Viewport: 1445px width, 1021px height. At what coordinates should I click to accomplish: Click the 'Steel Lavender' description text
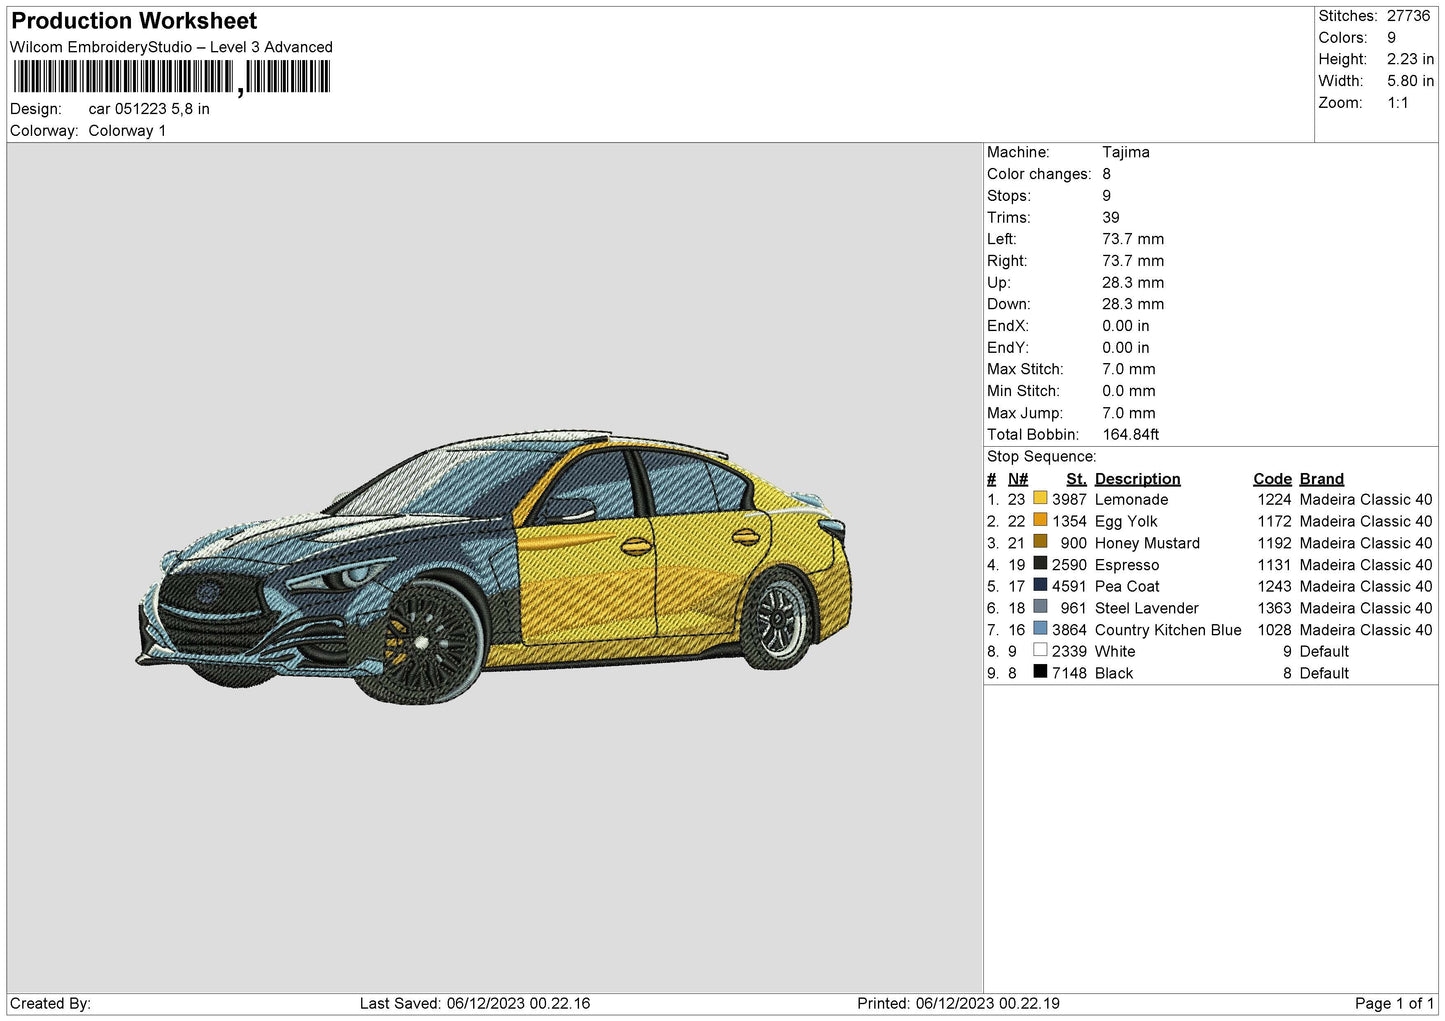click(1146, 609)
